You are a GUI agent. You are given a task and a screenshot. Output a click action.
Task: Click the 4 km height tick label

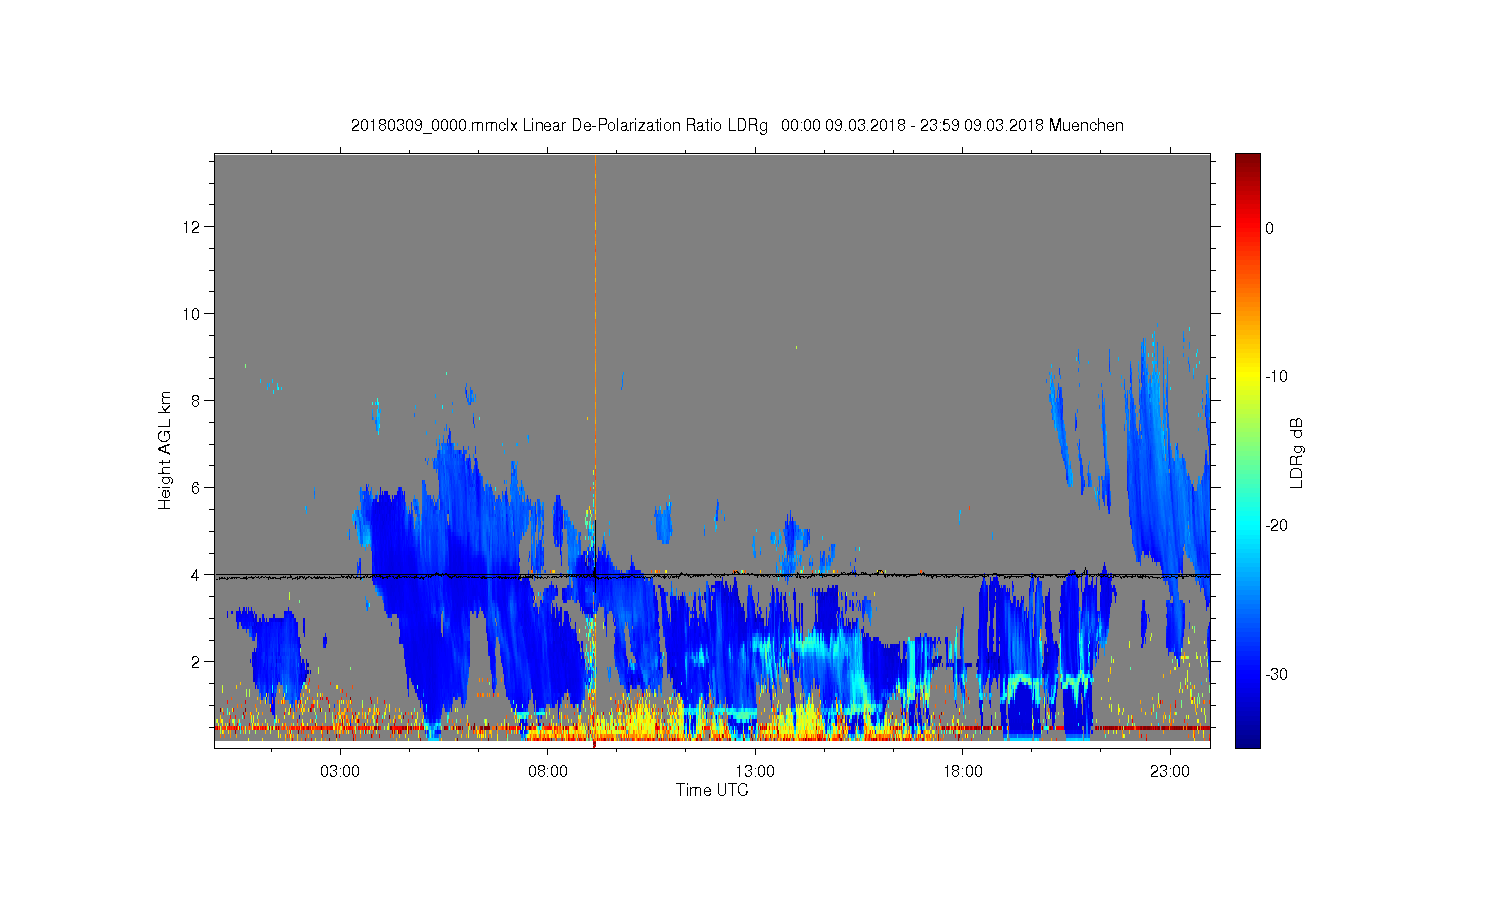point(195,575)
